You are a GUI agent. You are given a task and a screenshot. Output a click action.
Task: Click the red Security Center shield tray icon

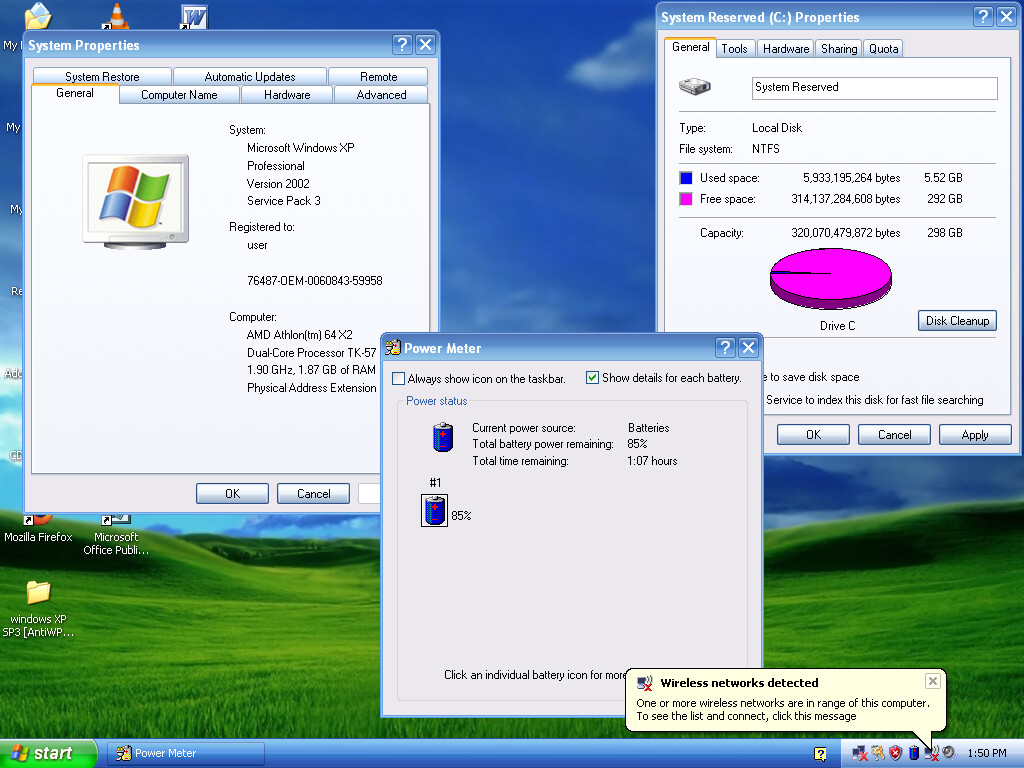(x=895, y=753)
